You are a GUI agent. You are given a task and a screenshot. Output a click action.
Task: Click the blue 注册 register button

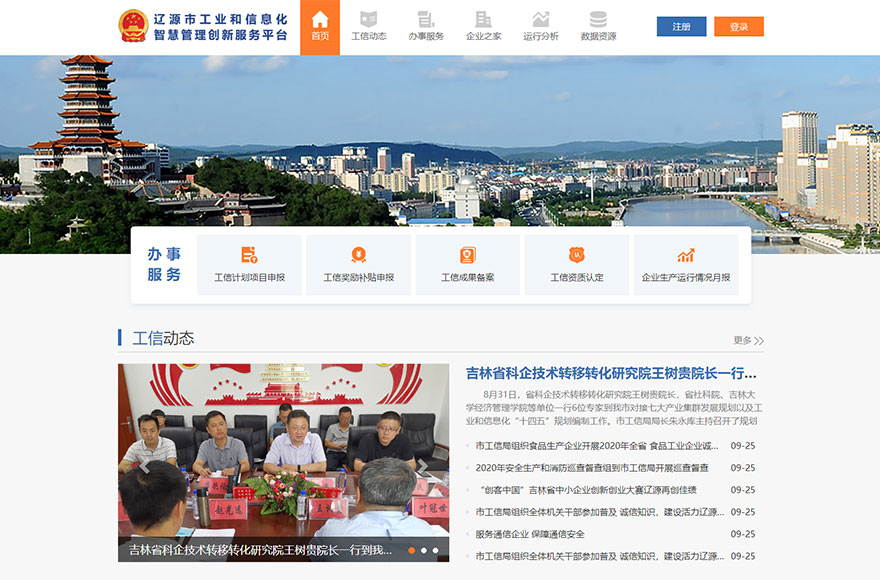[x=681, y=27]
